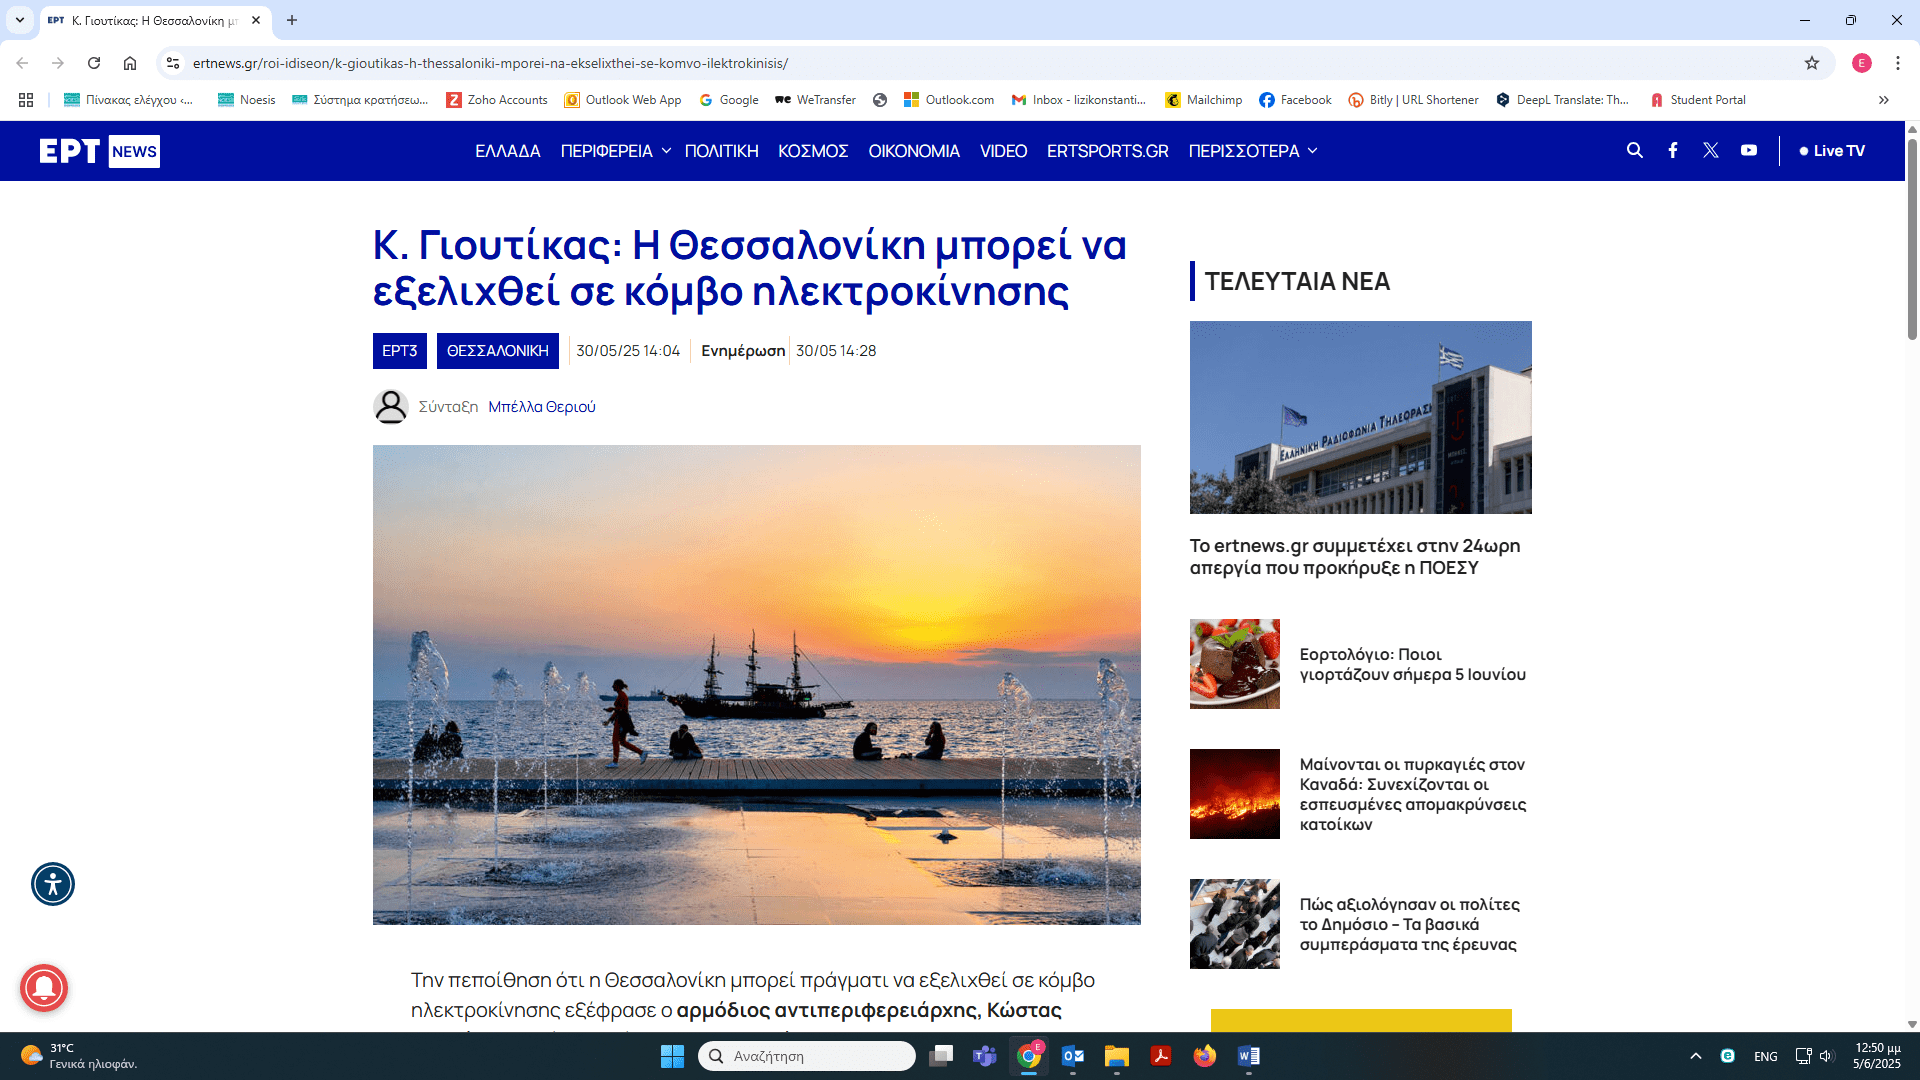
Task: Click the red notification bell icon
Action: (44, 988)
